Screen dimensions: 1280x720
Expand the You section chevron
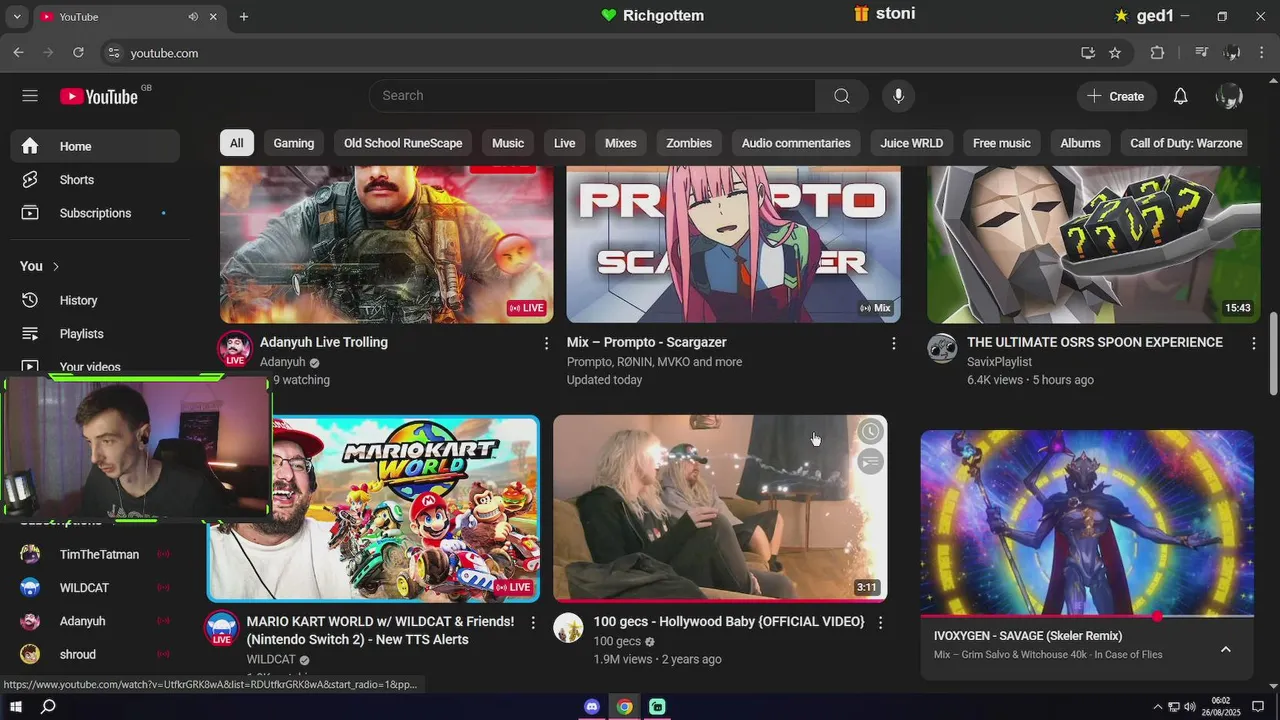56,267
